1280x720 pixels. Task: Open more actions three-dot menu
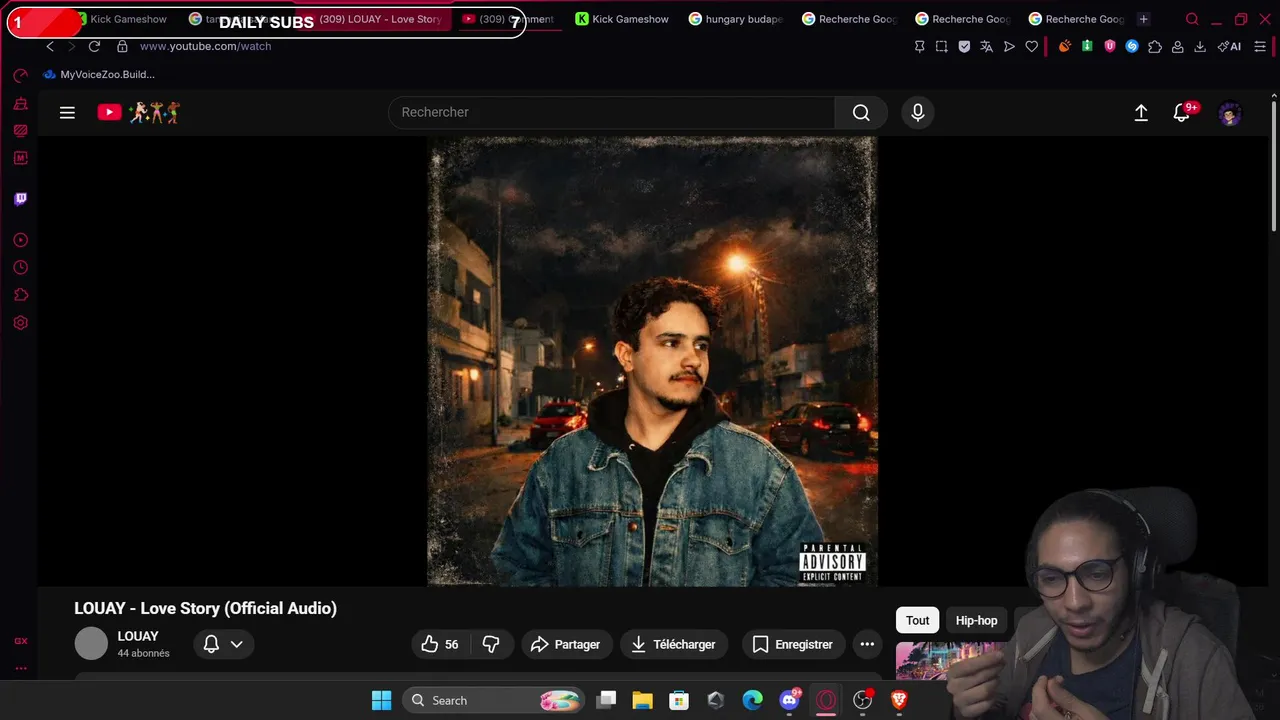tap(867, 644)
